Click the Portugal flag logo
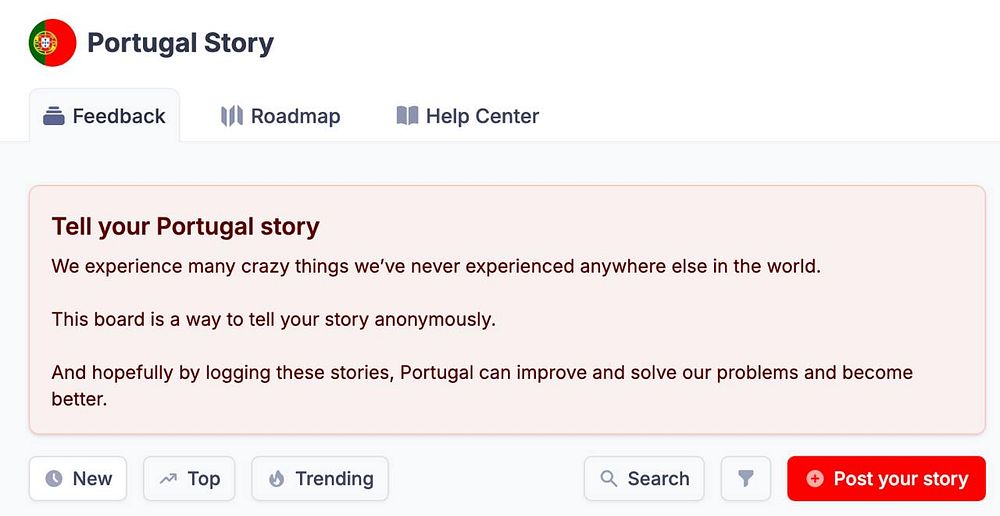 coord(52,43)
